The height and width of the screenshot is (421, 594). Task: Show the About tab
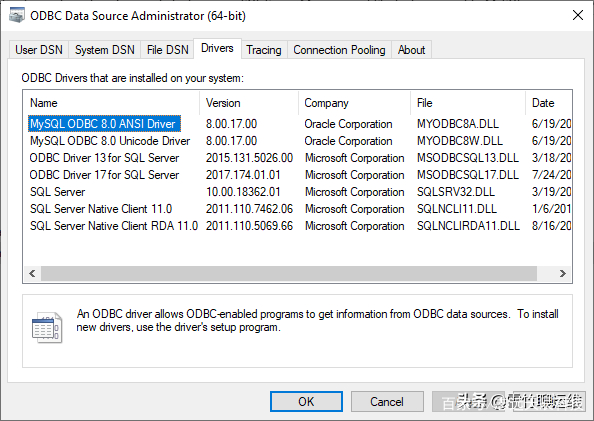(411, 50)
